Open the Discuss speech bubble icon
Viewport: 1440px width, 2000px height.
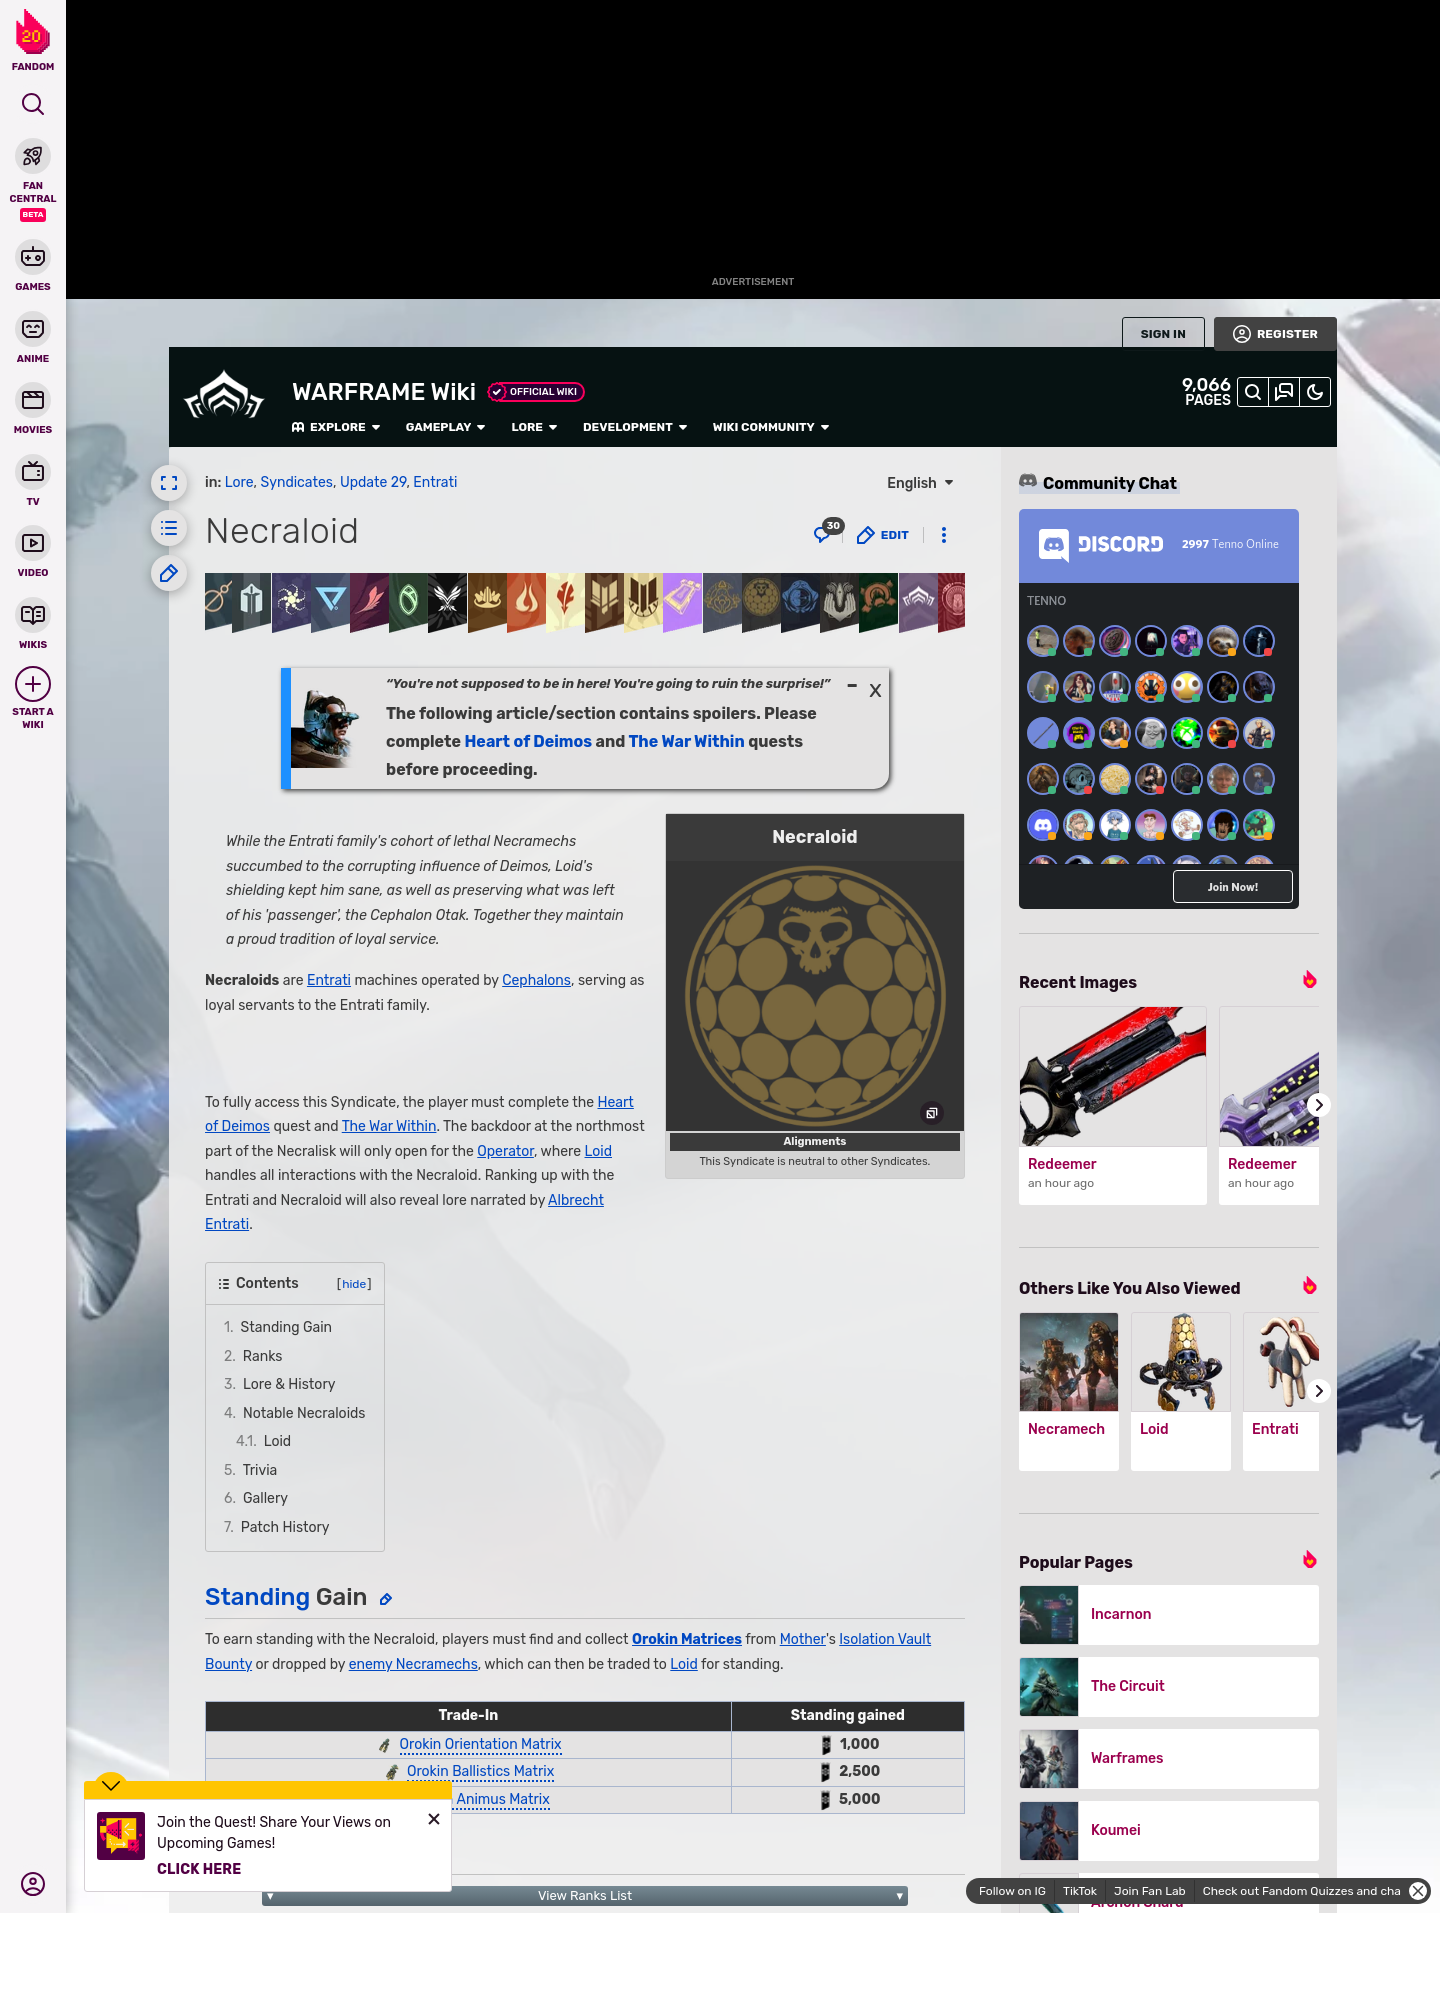pyautogui.click(x=1284, y=393)
